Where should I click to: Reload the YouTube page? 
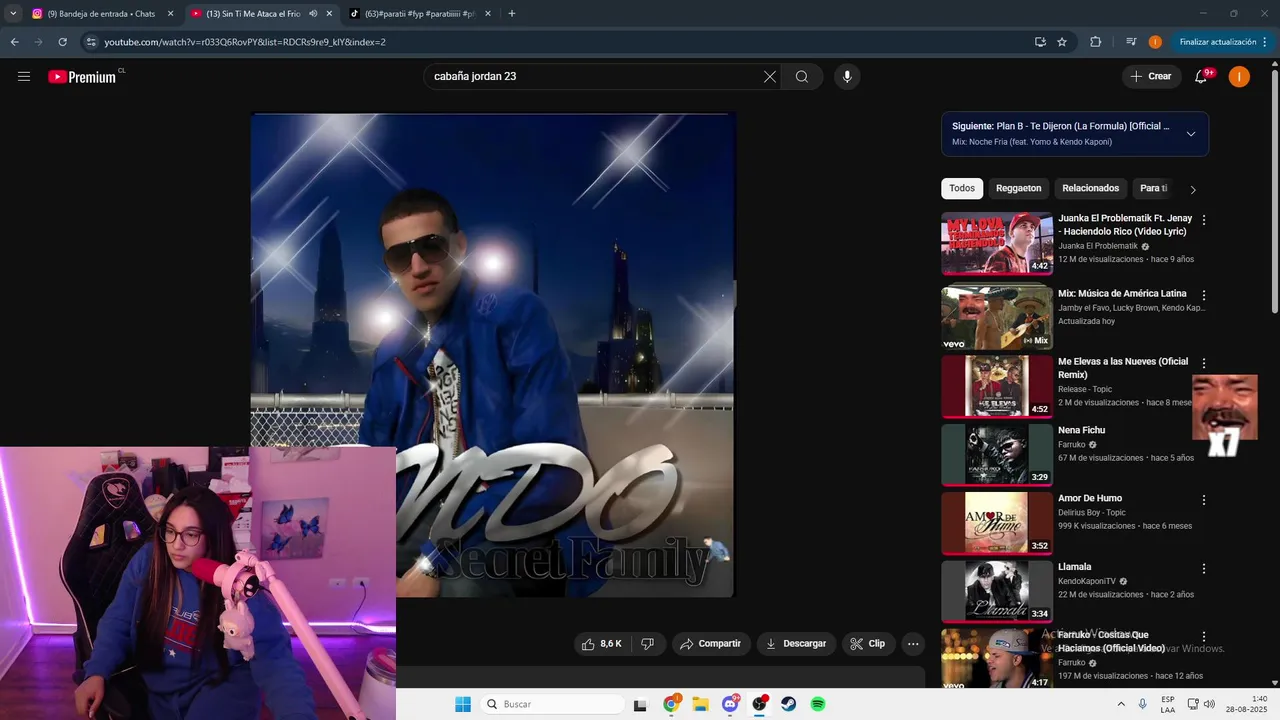point(62,42)
